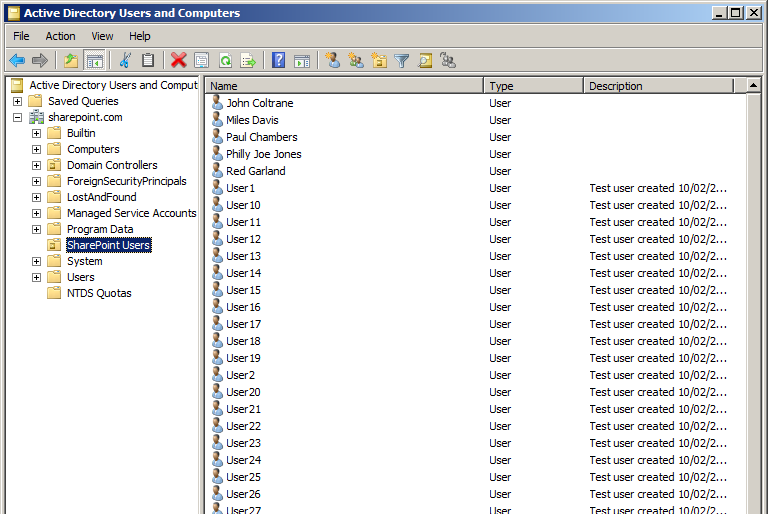Select the Paul Chambers user row
Viewport: 768px width, 514px height.
click(262, 137)
